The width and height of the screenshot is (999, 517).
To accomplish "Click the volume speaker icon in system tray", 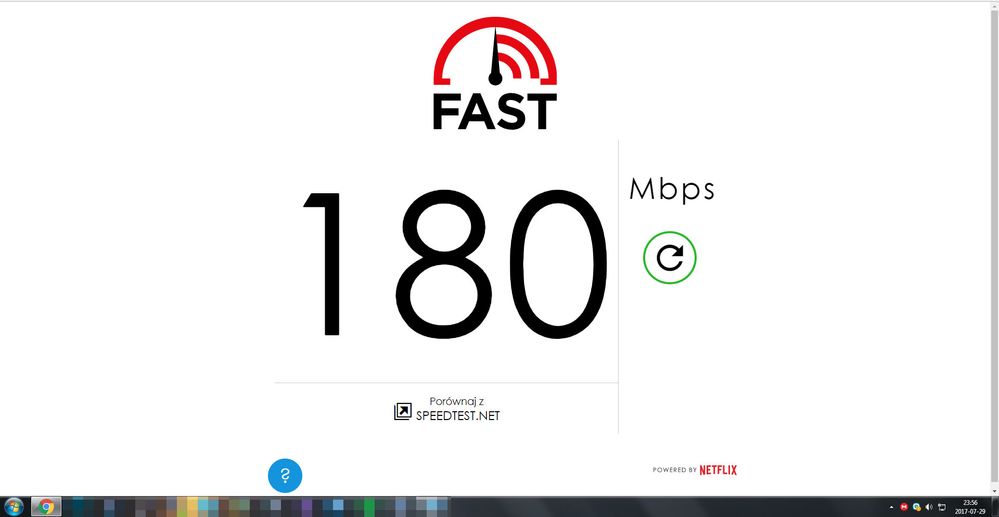I will point(928,507).
